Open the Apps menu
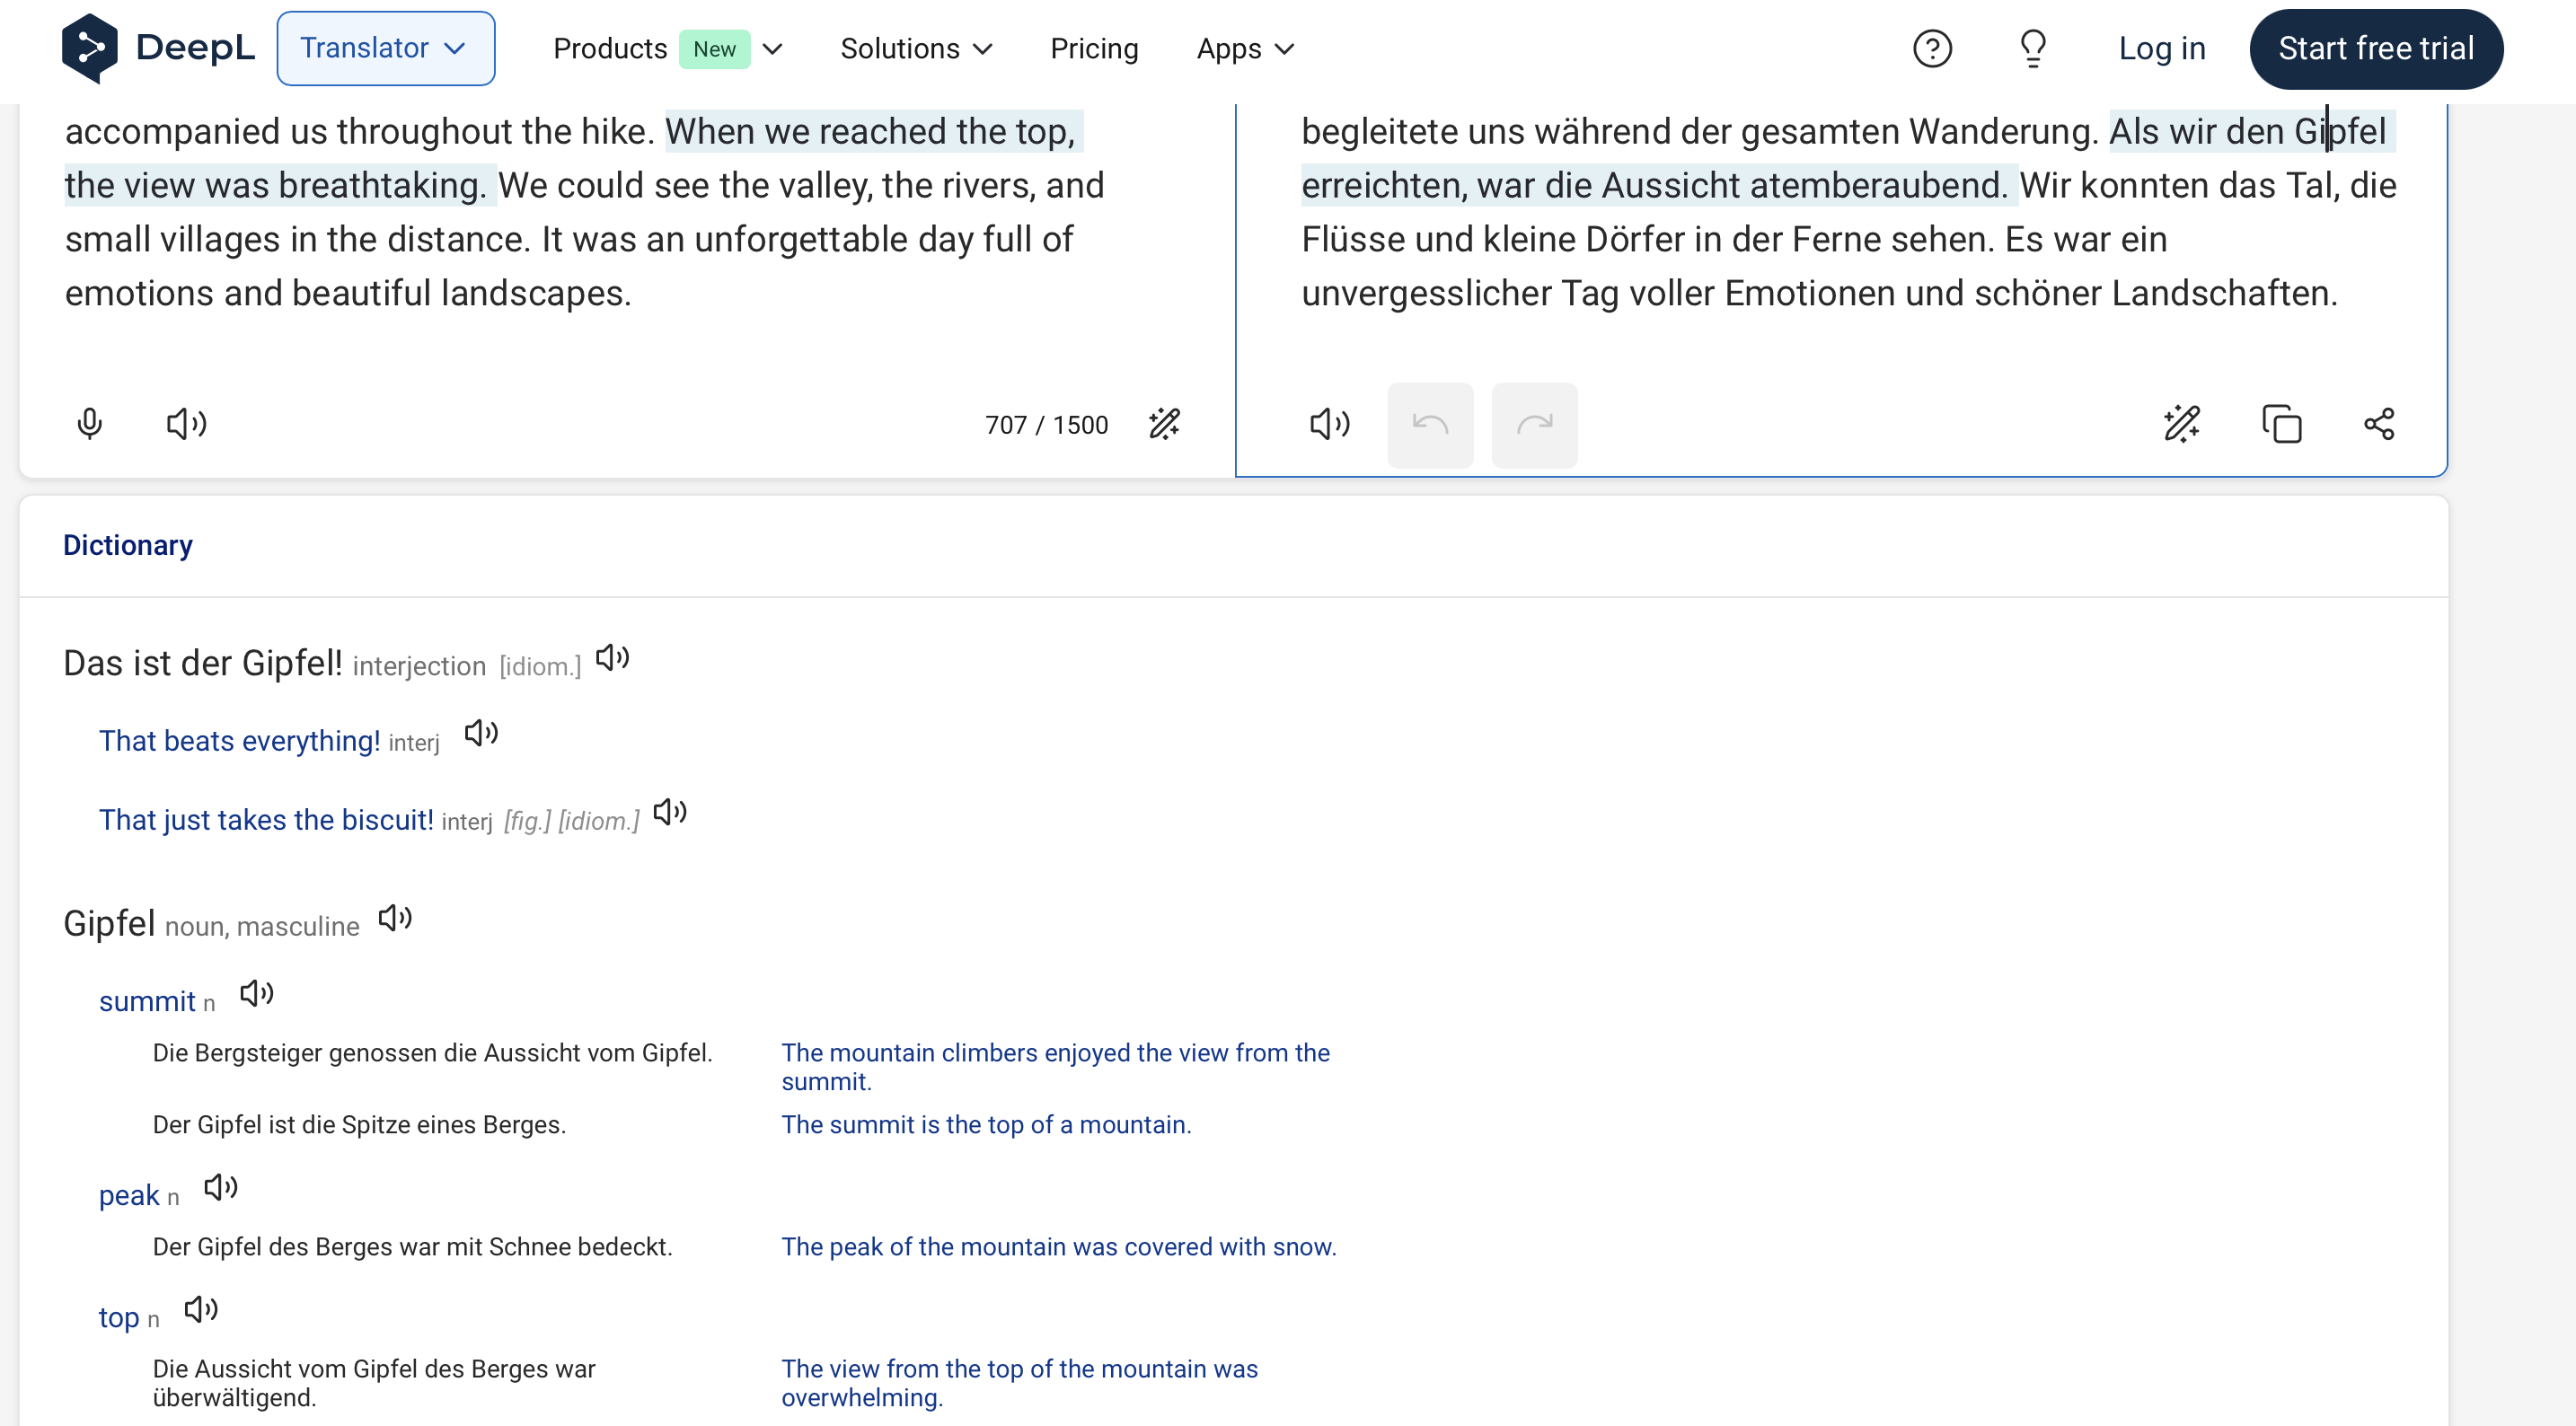The width and height of the screenshot is (2576, 1426). [1245, 49]
